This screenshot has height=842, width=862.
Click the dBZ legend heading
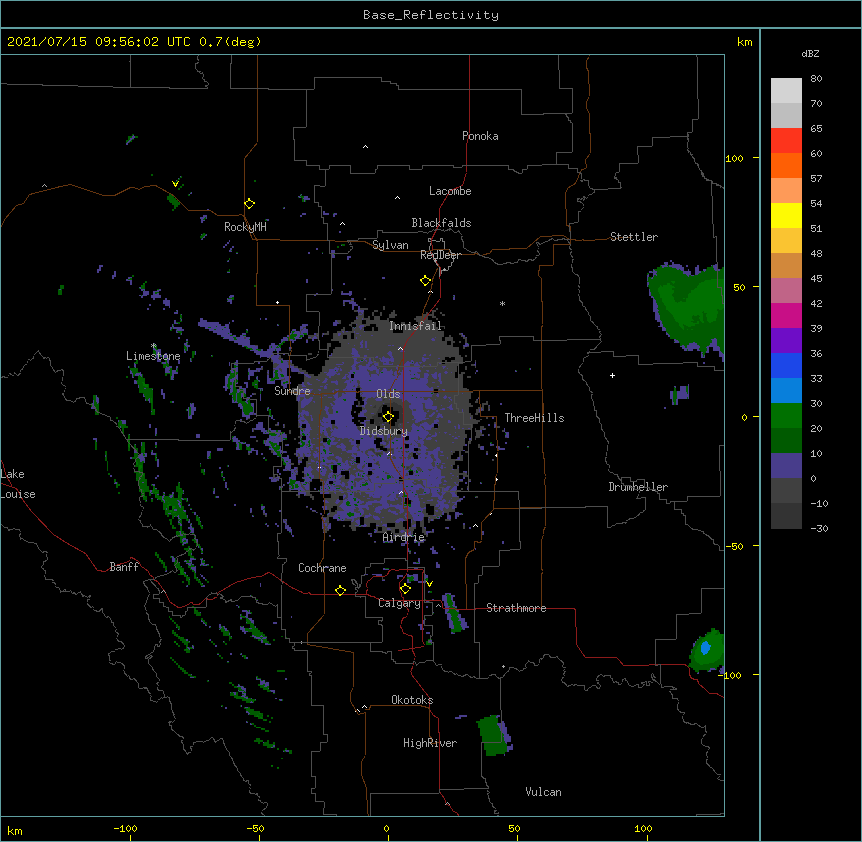pos(810,53)
